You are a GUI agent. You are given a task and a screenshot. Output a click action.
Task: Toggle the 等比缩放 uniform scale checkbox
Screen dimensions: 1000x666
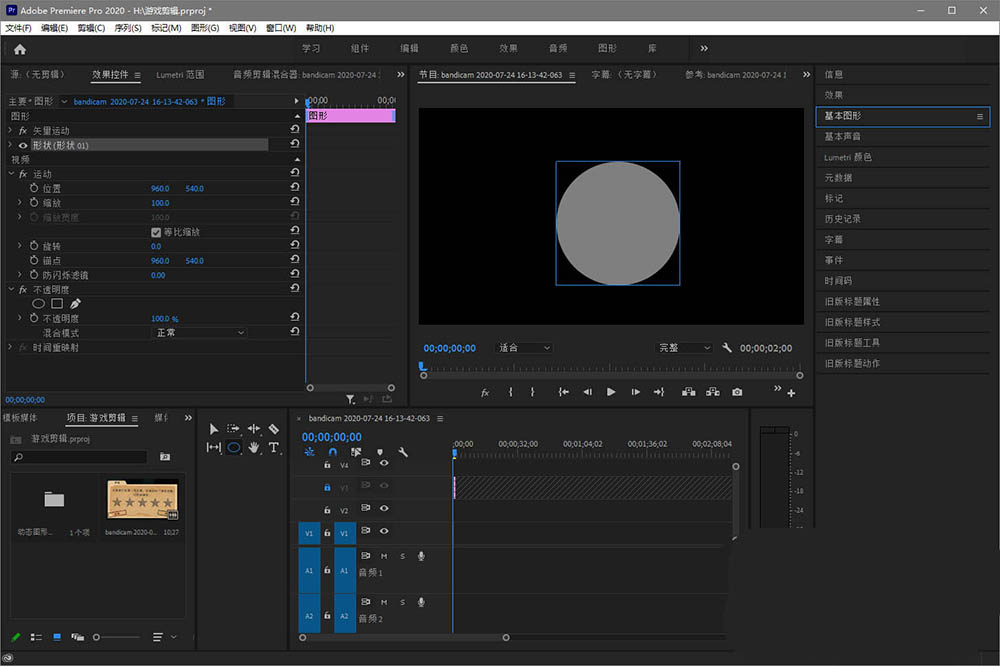pos(156,232)
